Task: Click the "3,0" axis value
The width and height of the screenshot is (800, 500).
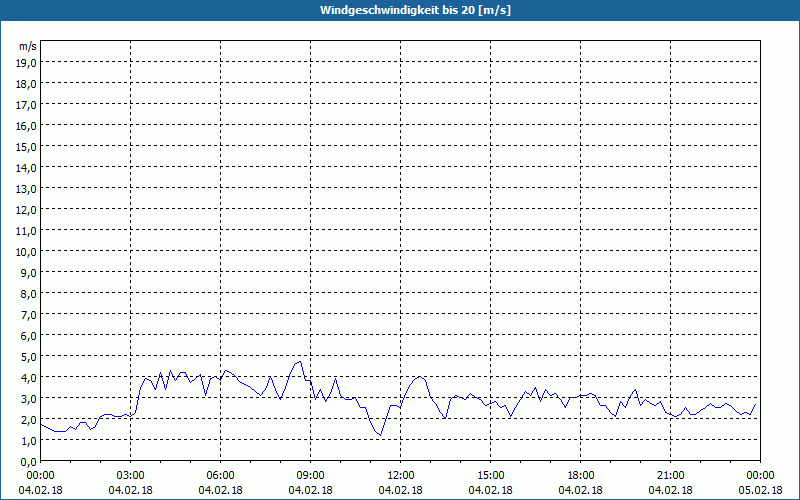Action: 28,398
